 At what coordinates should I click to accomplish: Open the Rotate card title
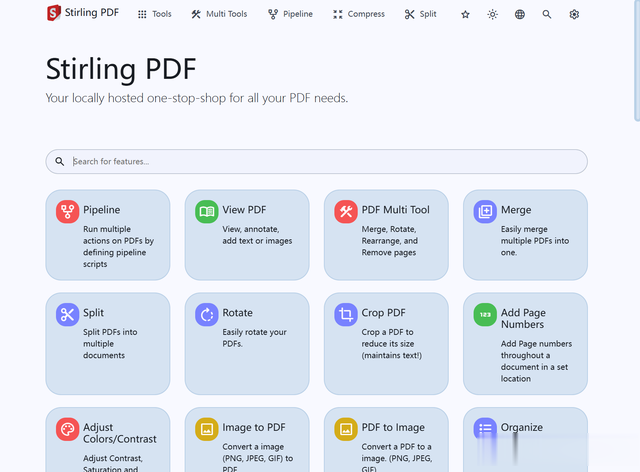238,313
